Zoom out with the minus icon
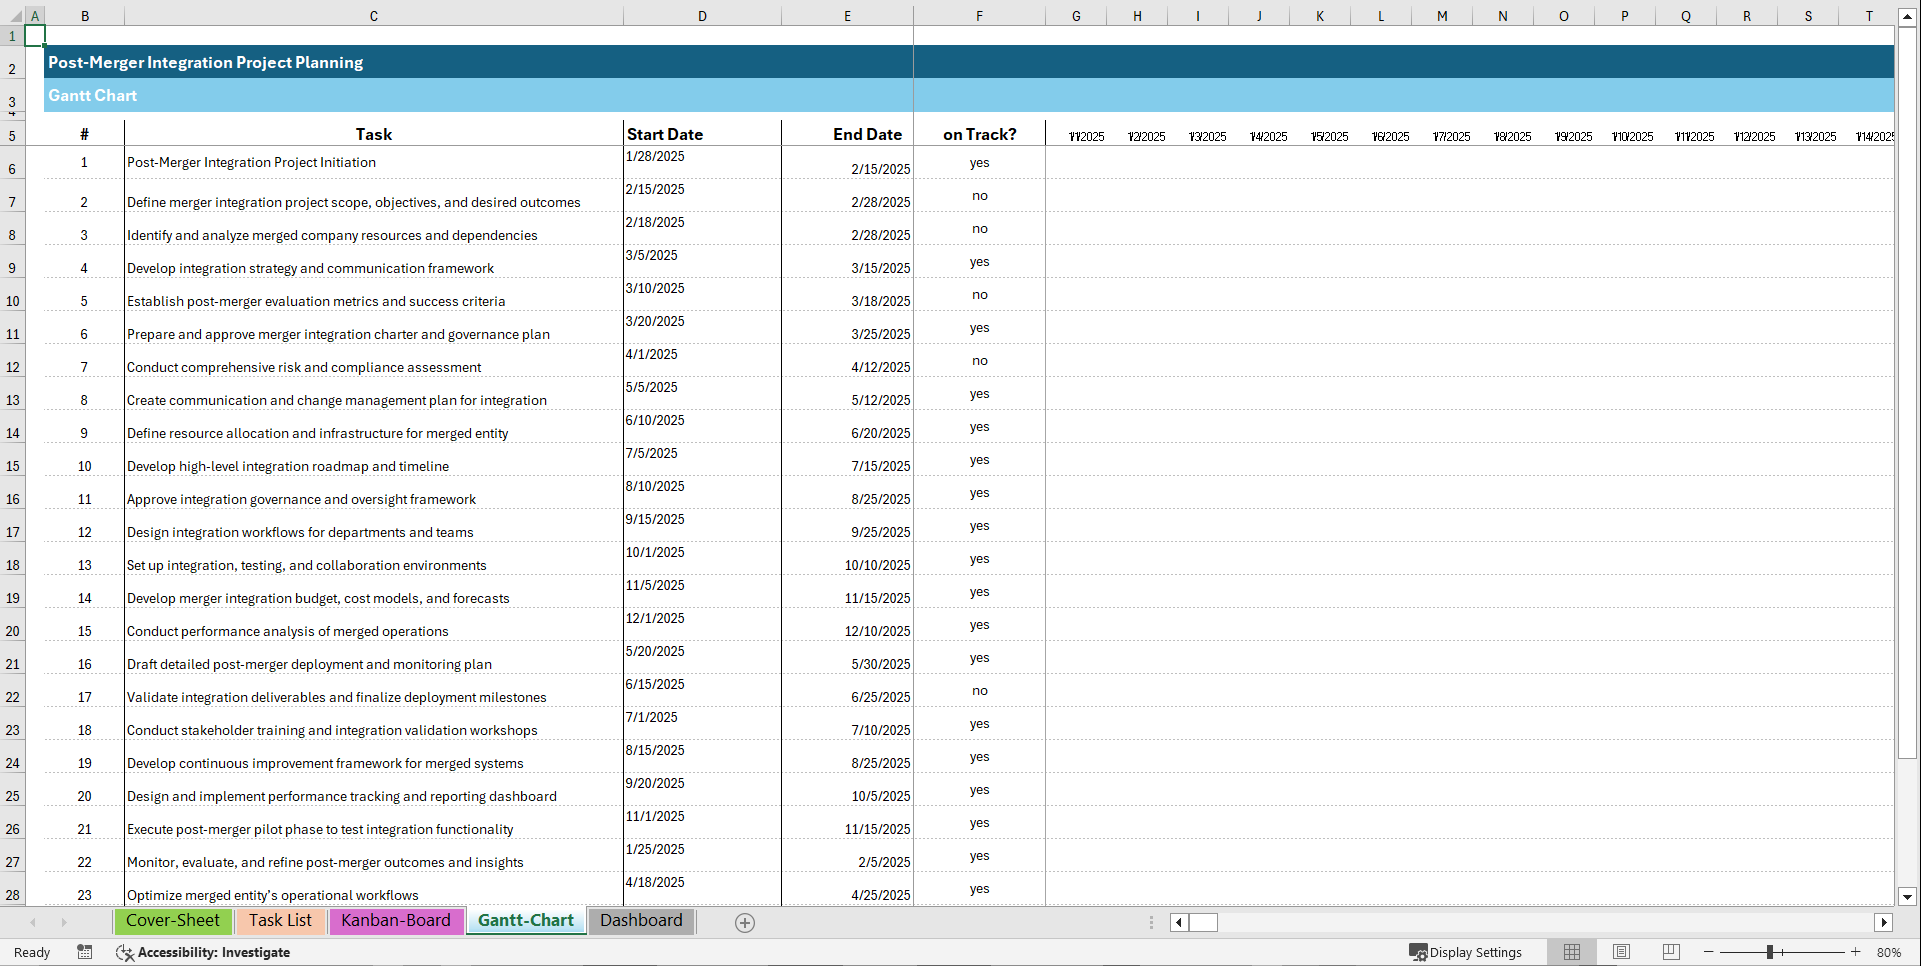The image size is (1921, 966). 1709,952
